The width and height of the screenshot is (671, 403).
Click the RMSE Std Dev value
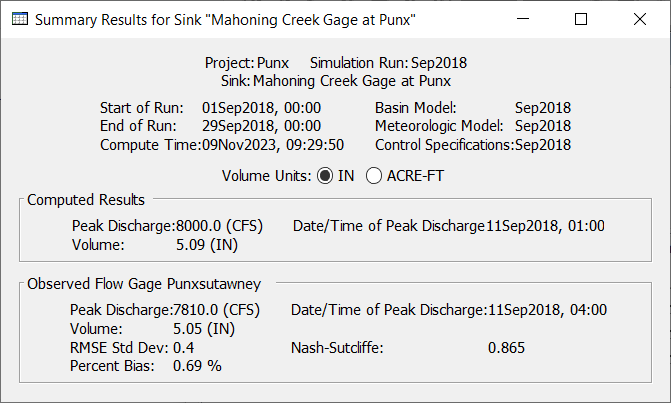184,348
